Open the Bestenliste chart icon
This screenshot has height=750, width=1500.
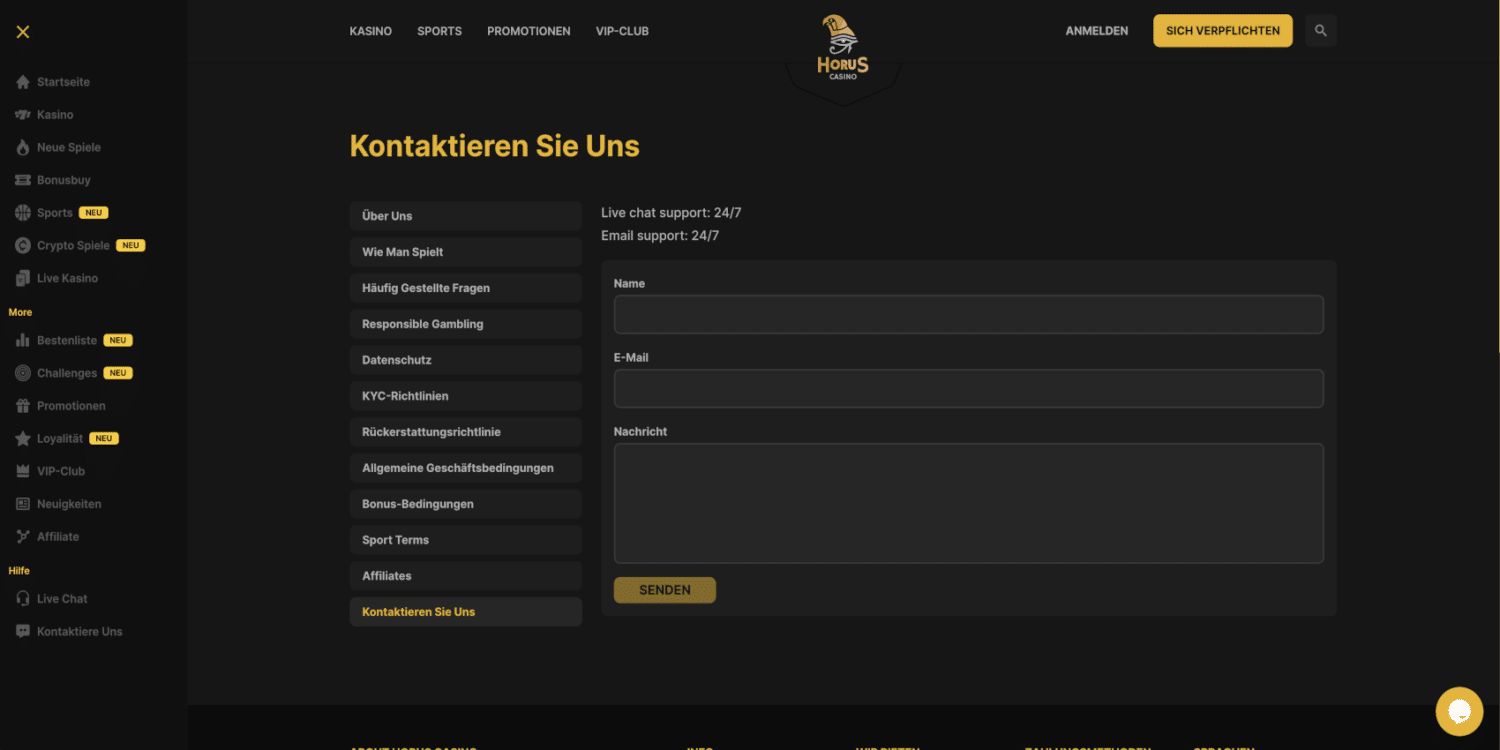tap(23, 340)
